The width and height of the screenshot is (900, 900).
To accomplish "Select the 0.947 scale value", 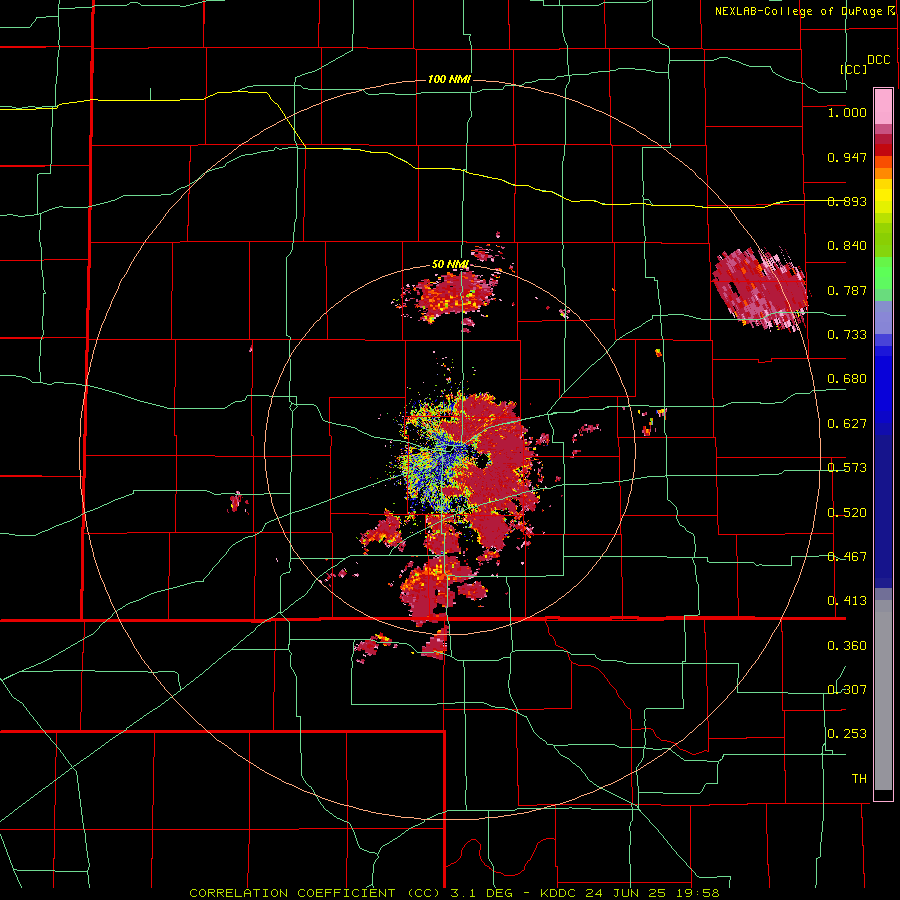I will coord(847,157).
